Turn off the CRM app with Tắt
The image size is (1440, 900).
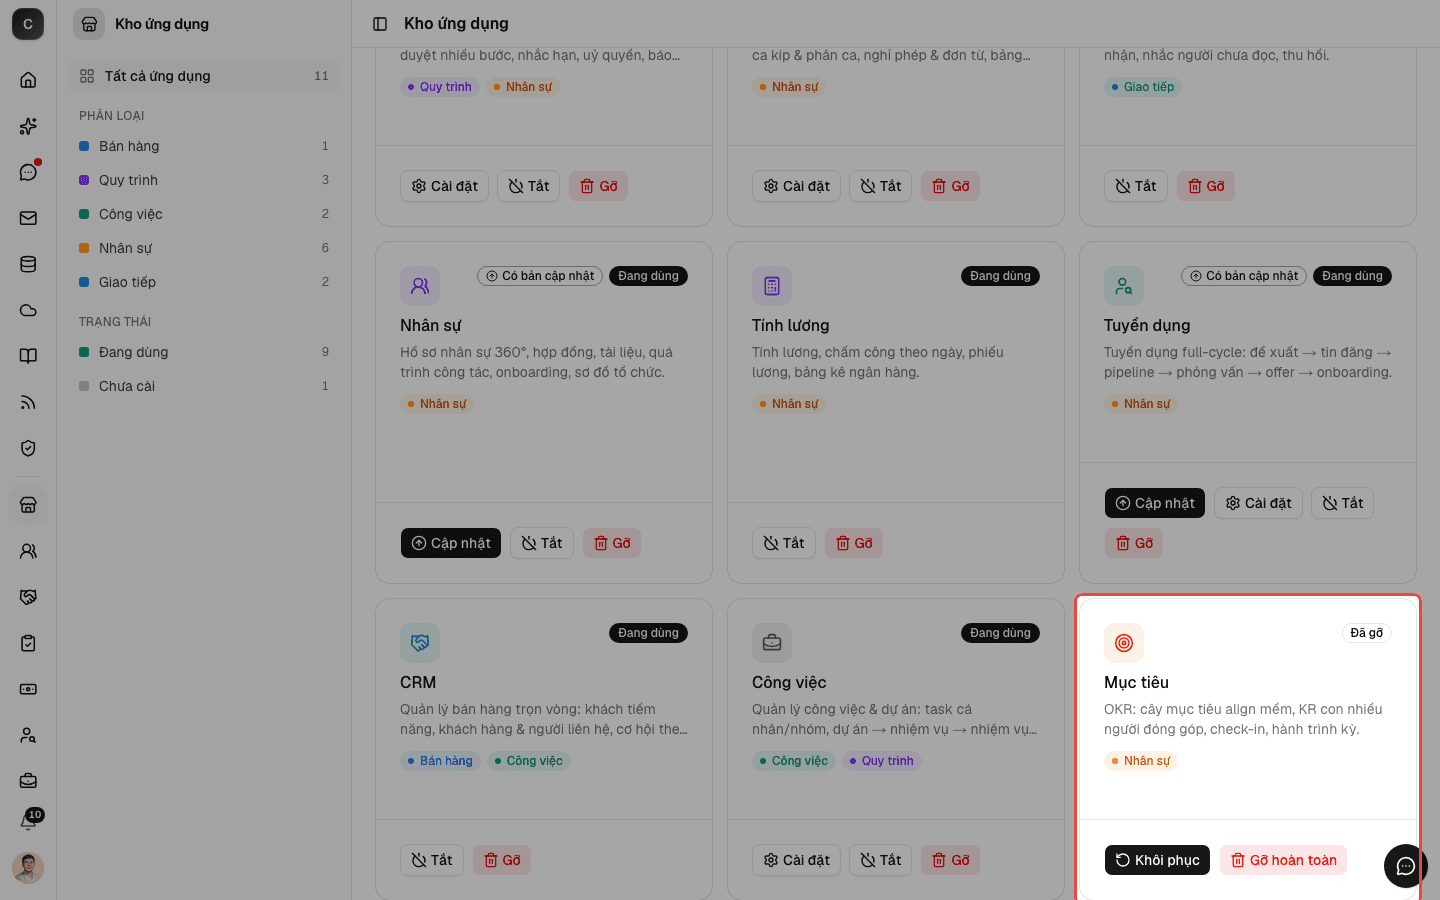click(432, 860)
